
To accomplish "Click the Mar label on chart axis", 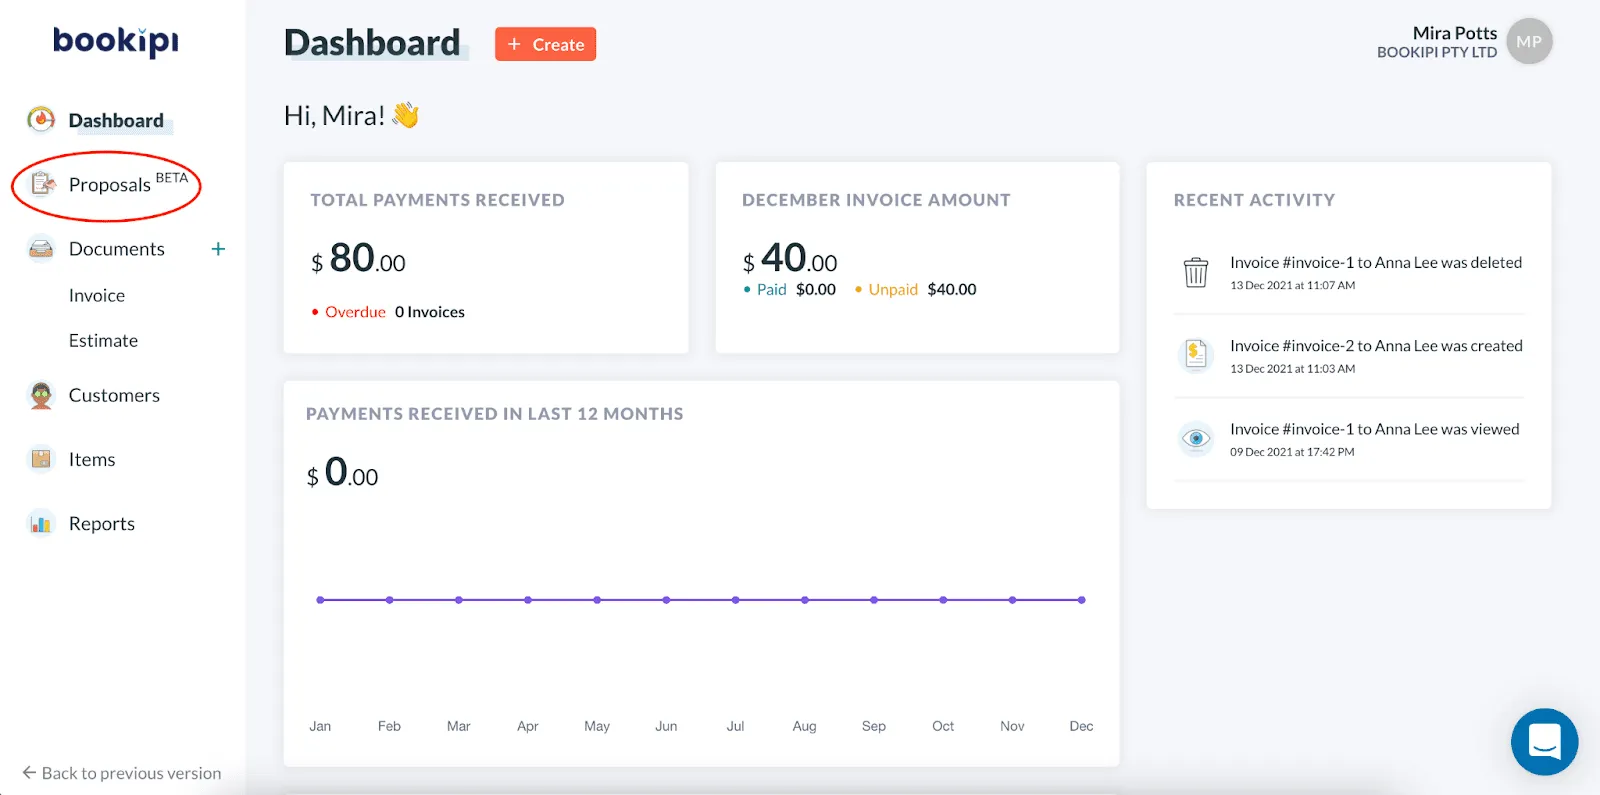I will point(458,726).
